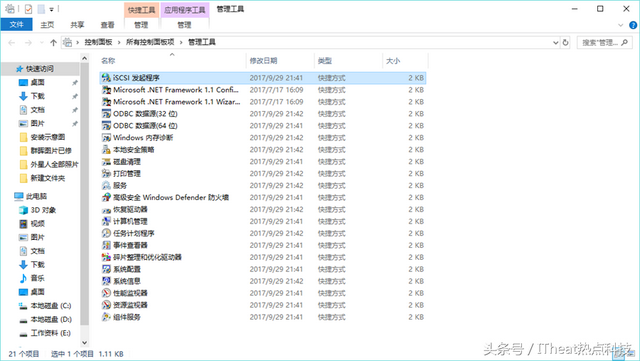The image size is (640, 361).
Task: Select 打印管理 icon
Action: pyautogui.click(x=106, y=174)
